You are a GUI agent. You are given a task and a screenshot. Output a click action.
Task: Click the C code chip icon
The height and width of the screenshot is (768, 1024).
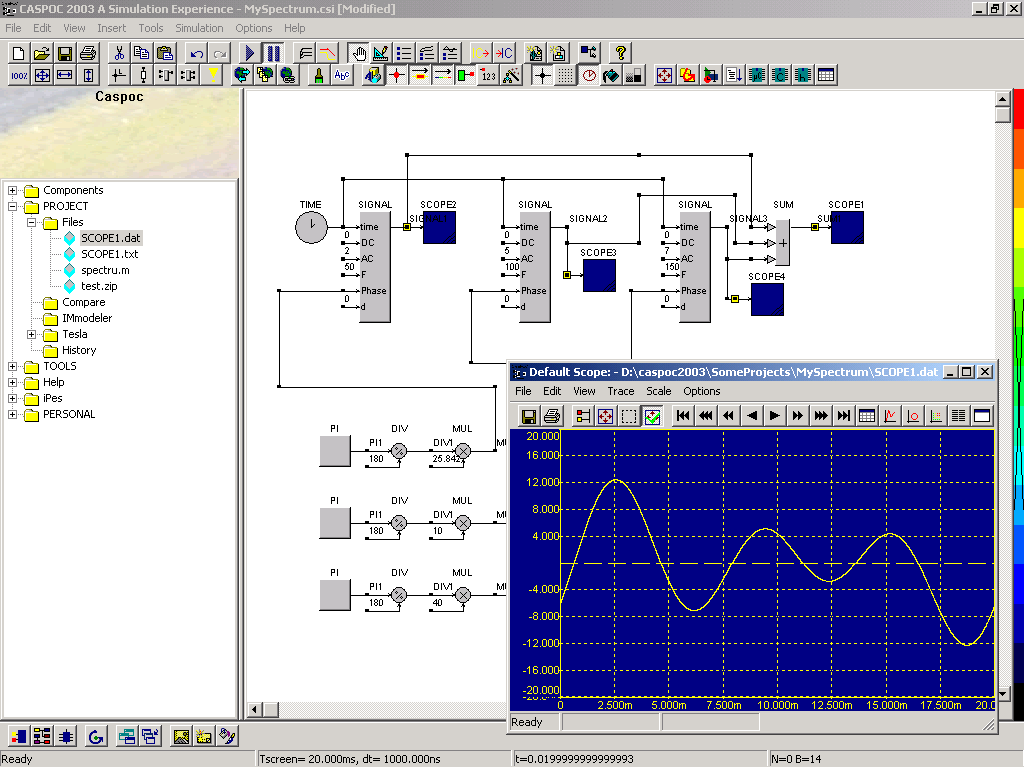pos(780,76)
